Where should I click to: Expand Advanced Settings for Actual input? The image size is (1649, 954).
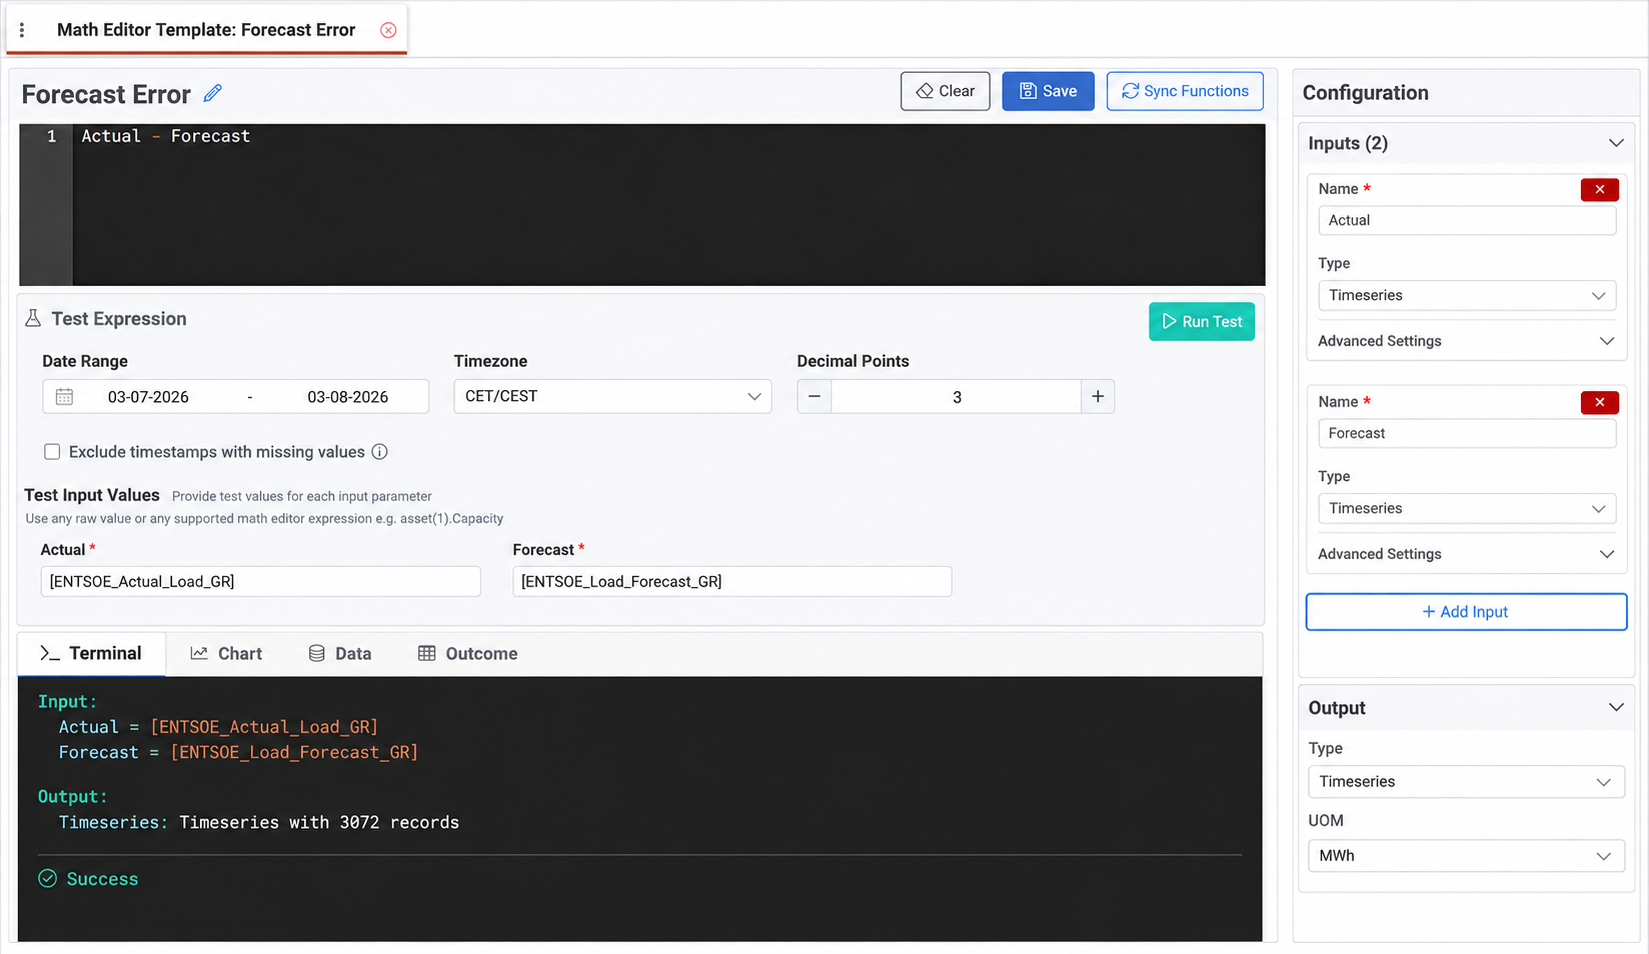(1467, 341)
